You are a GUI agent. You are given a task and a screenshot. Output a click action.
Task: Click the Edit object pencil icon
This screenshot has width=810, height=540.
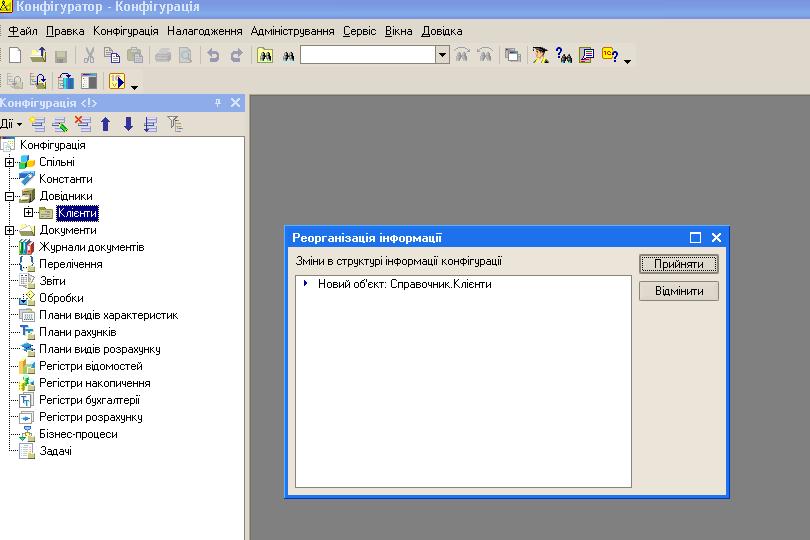pos(60,124)
